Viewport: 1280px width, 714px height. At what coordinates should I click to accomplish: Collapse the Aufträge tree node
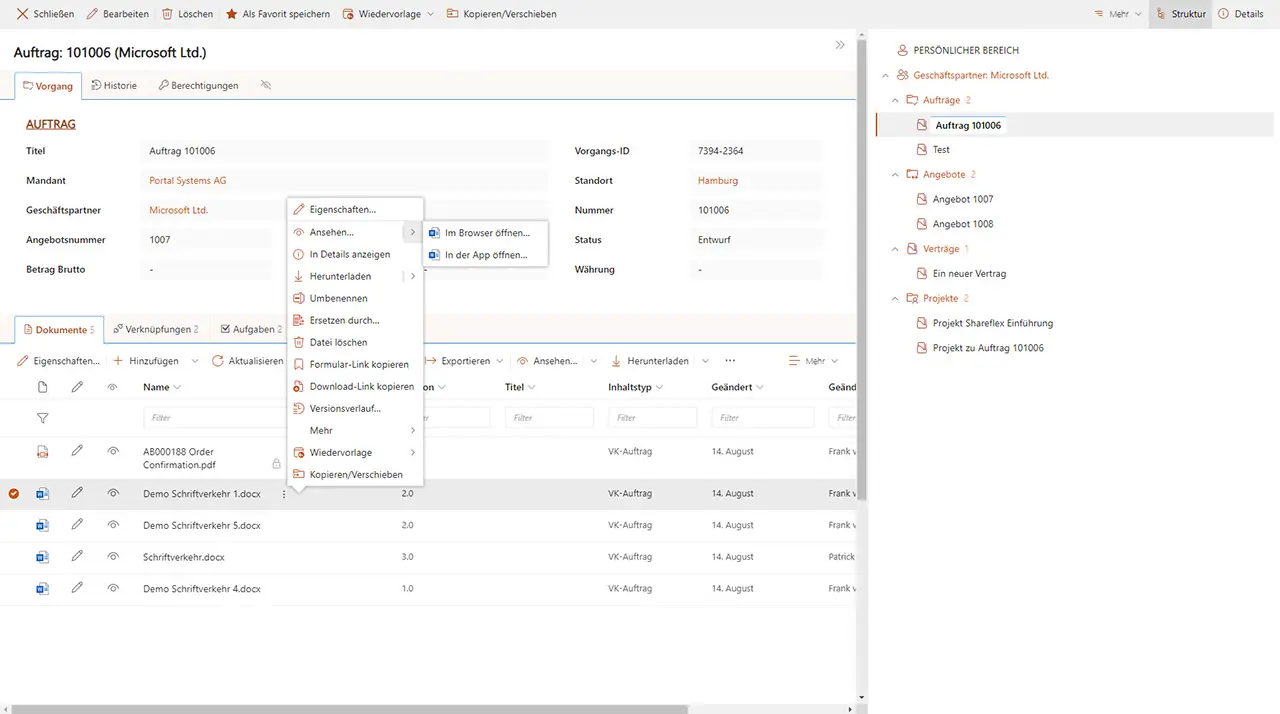(x=895, y=100)
